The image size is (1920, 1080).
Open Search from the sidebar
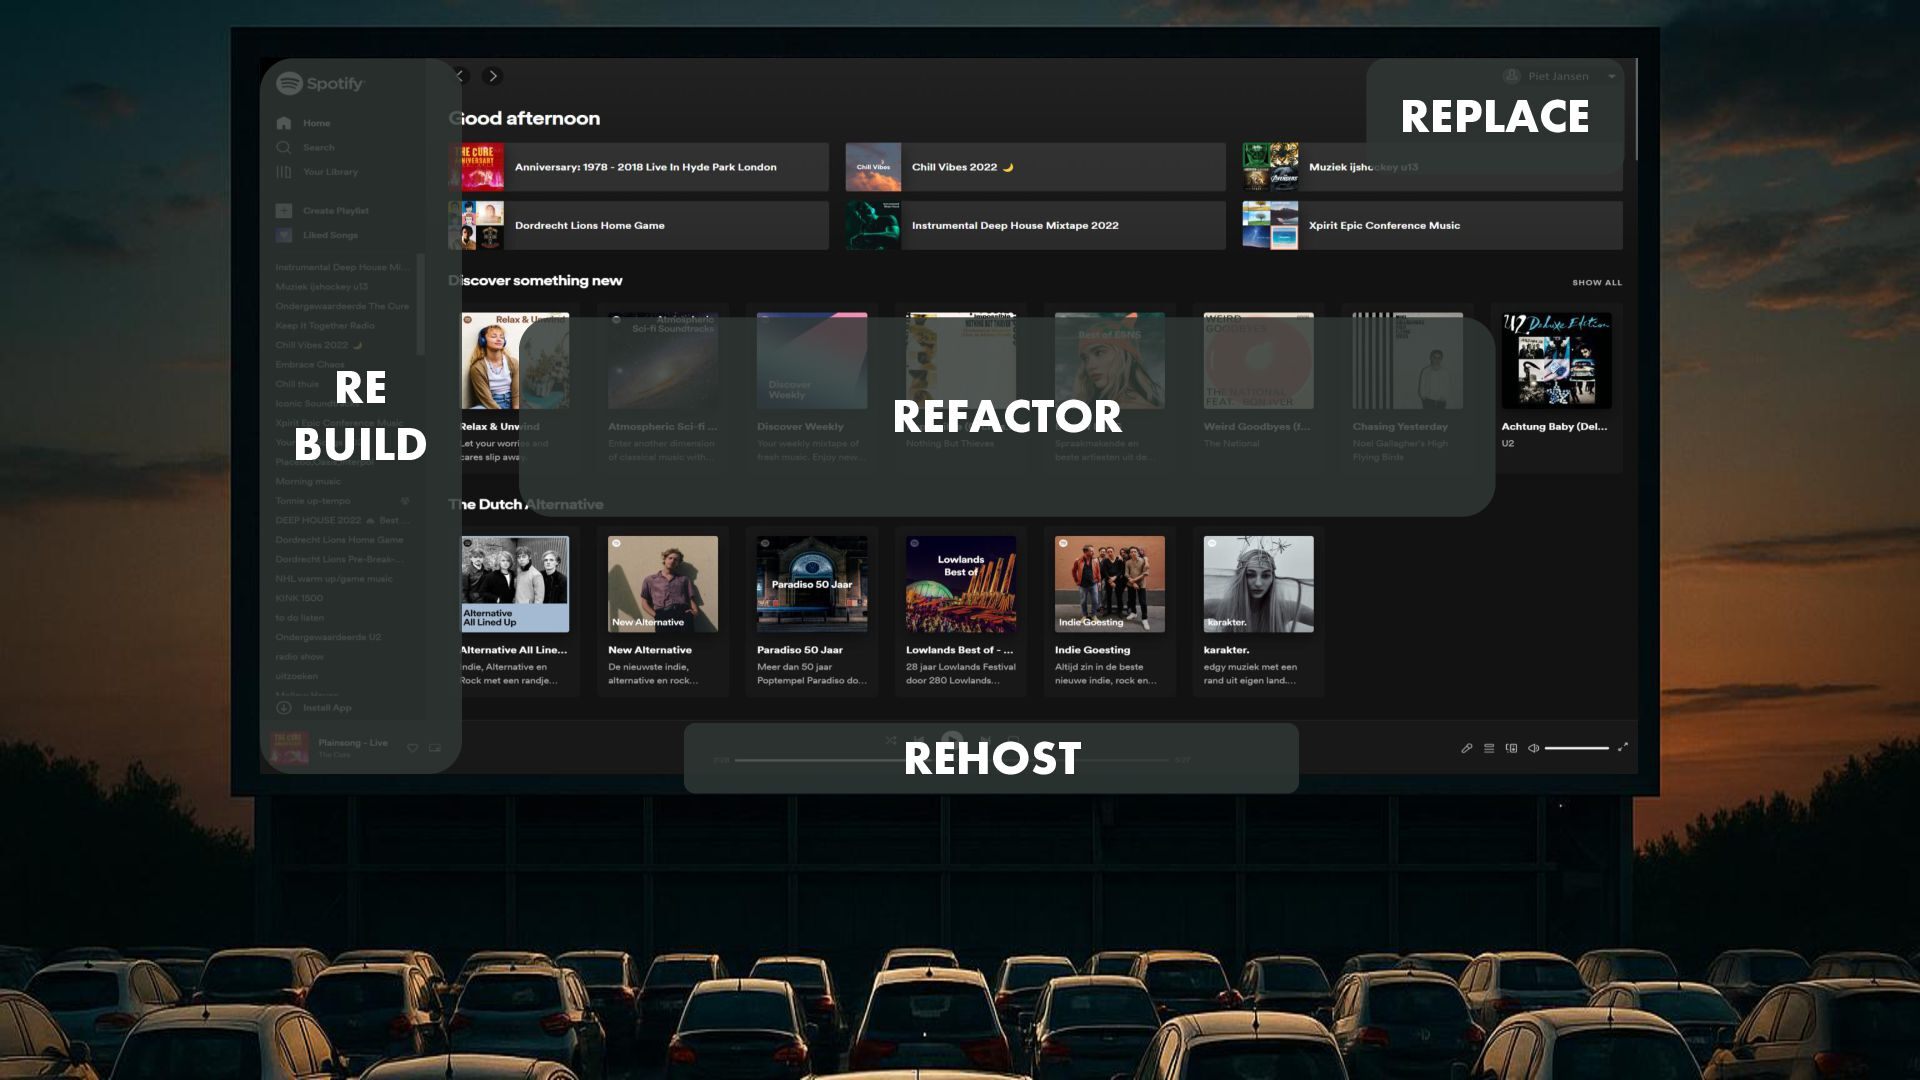pyautogui.click(x=305, y=147)
